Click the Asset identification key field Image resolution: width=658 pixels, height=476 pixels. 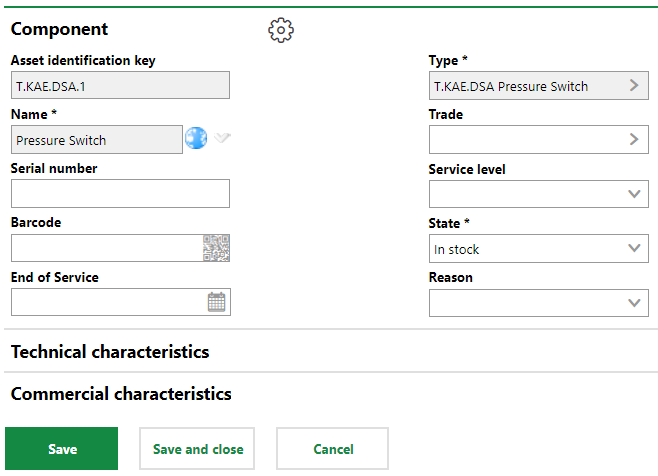pyautogui.click(x=120, y=86)
